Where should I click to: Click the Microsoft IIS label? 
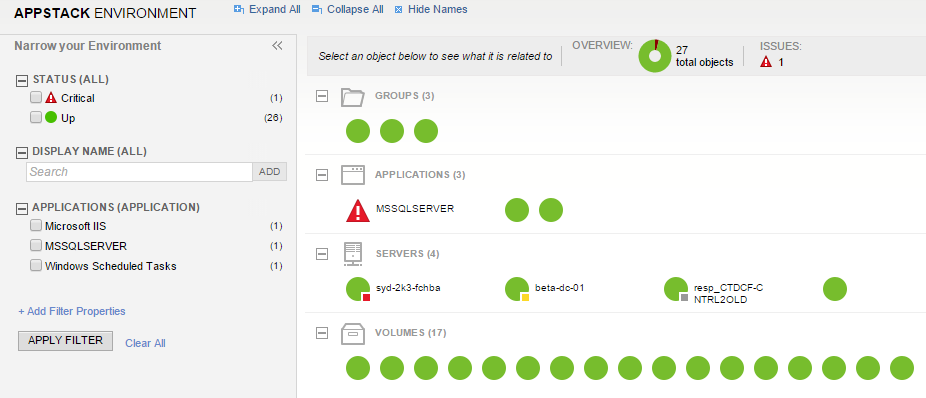[76, 226]
